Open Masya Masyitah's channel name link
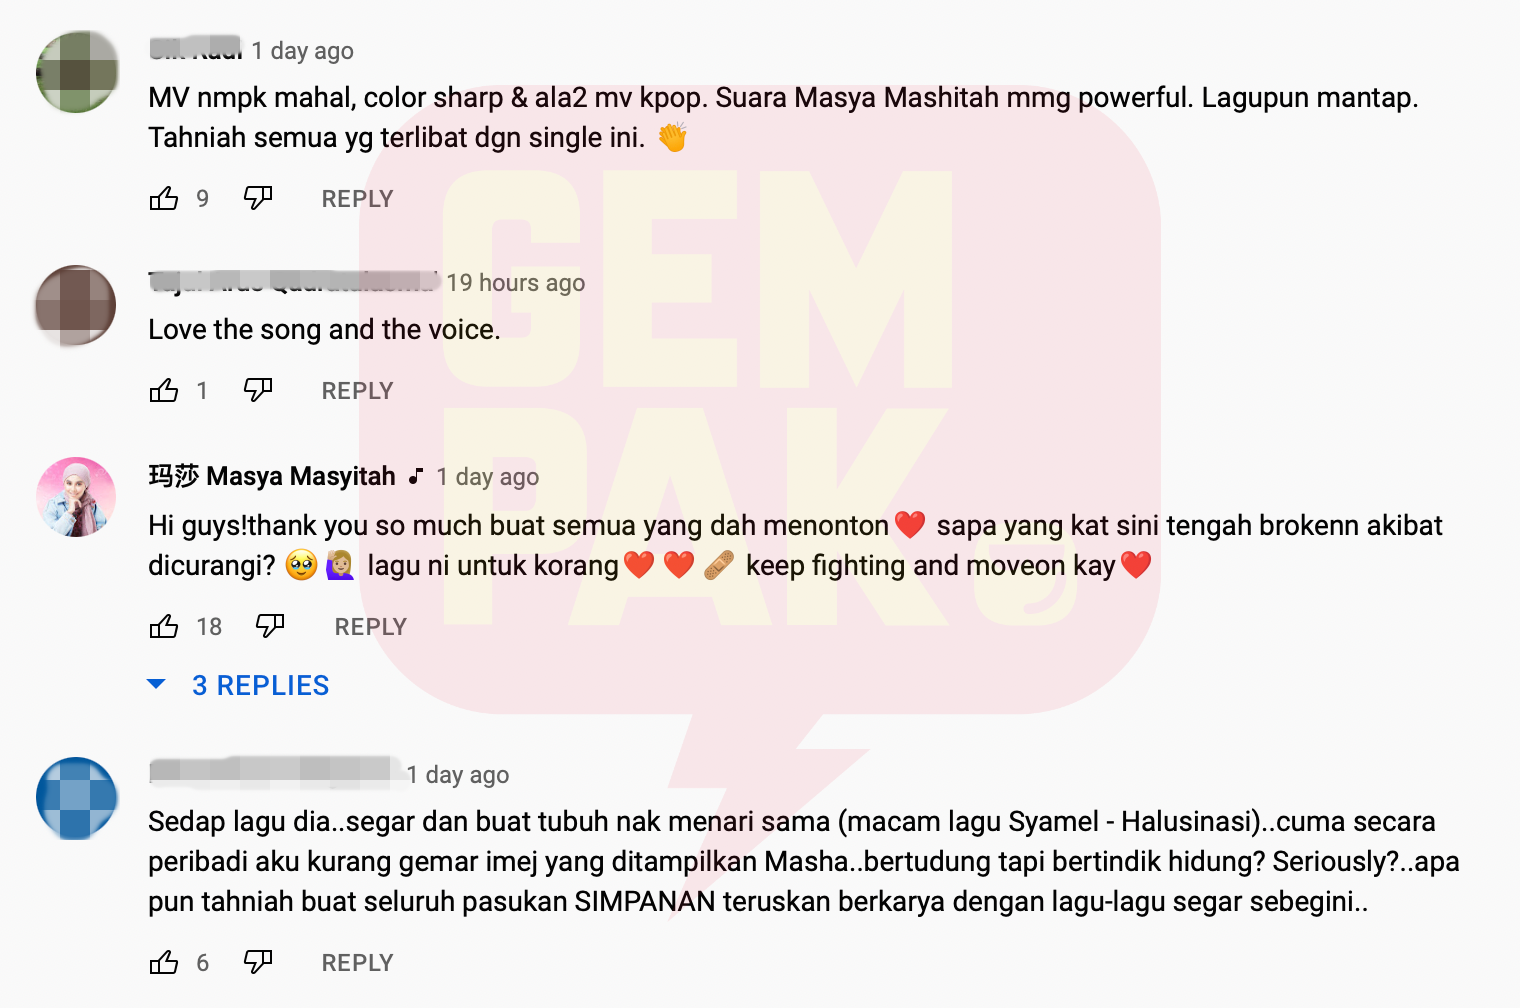This screenshot has width=1520, height=1008. click(x=272, y=476)
